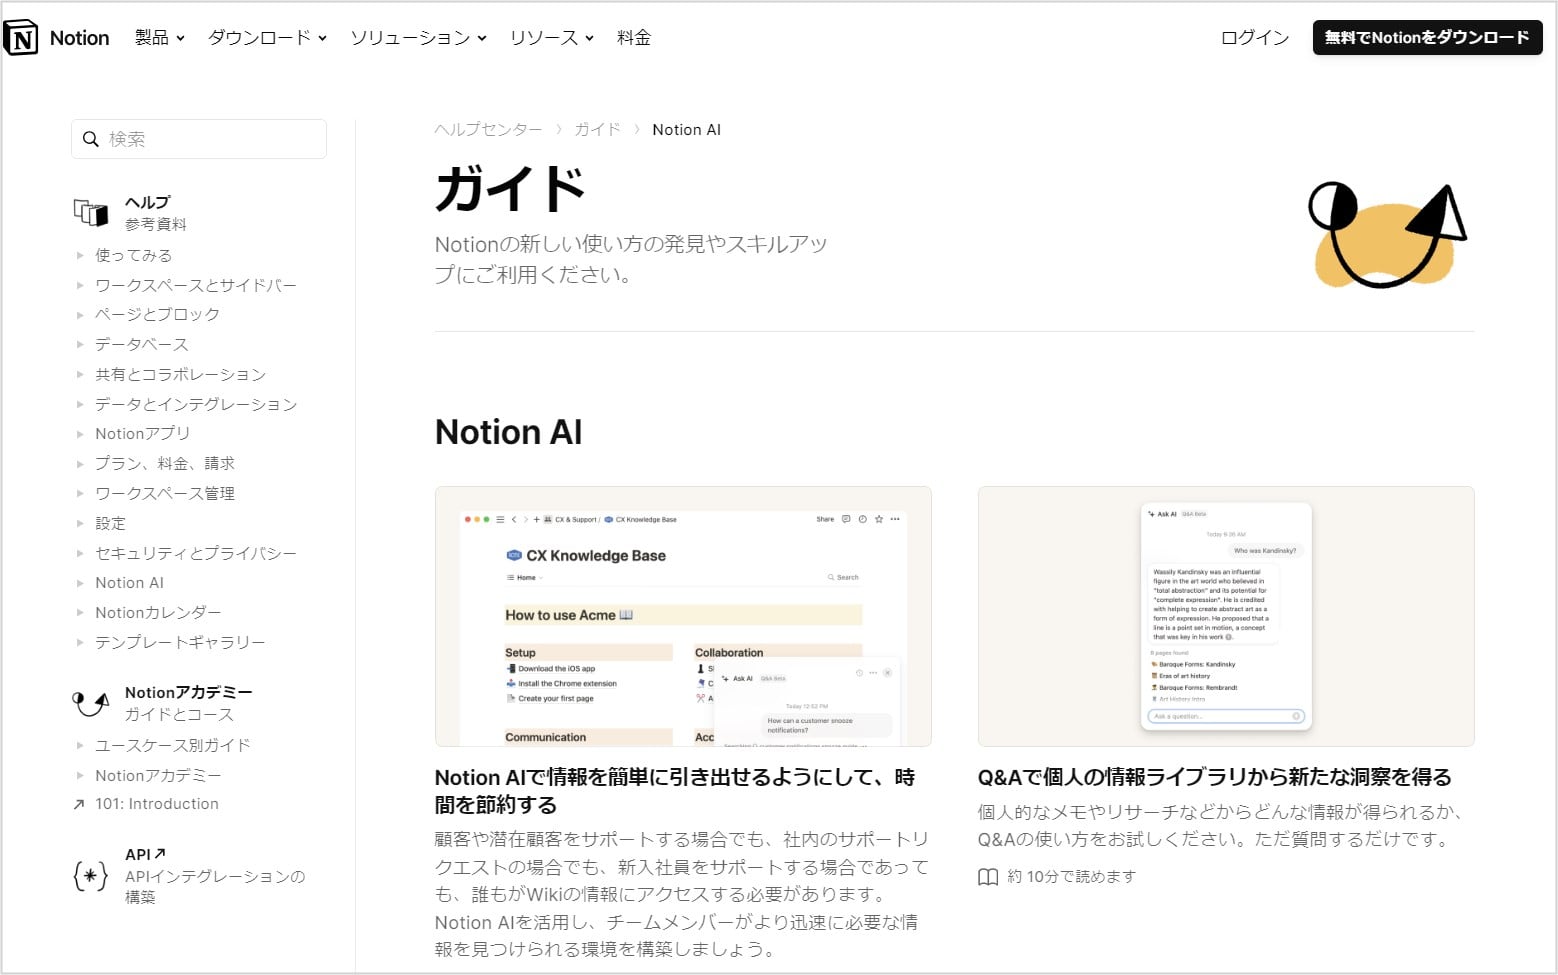
Task: Expand the Notionアプリ section
Action: 80,434
